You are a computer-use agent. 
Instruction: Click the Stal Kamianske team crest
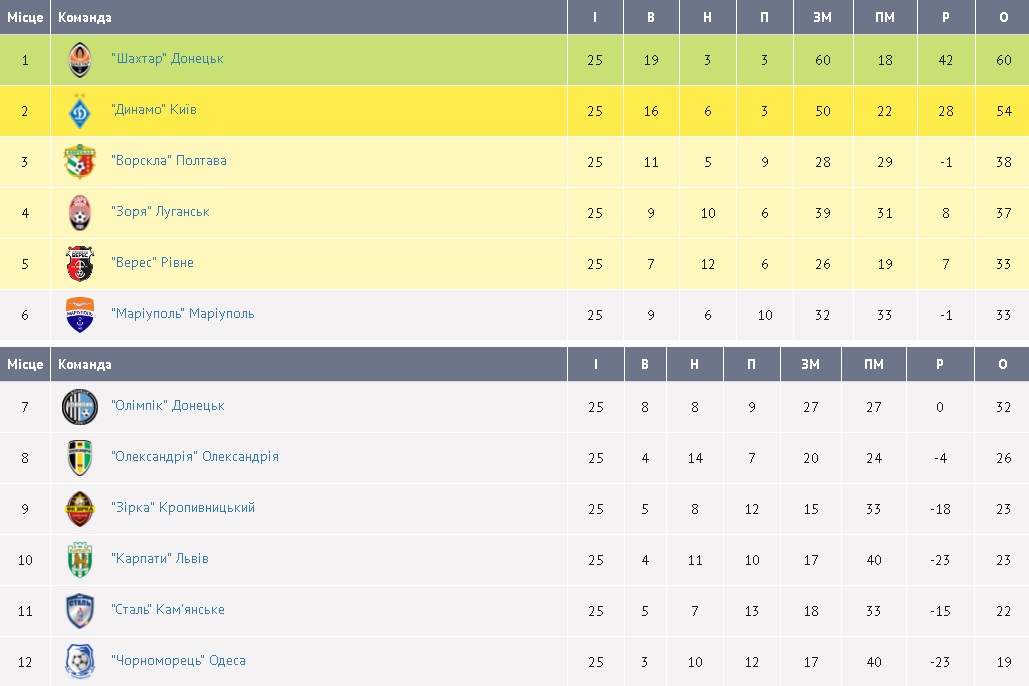coord(80,611)
